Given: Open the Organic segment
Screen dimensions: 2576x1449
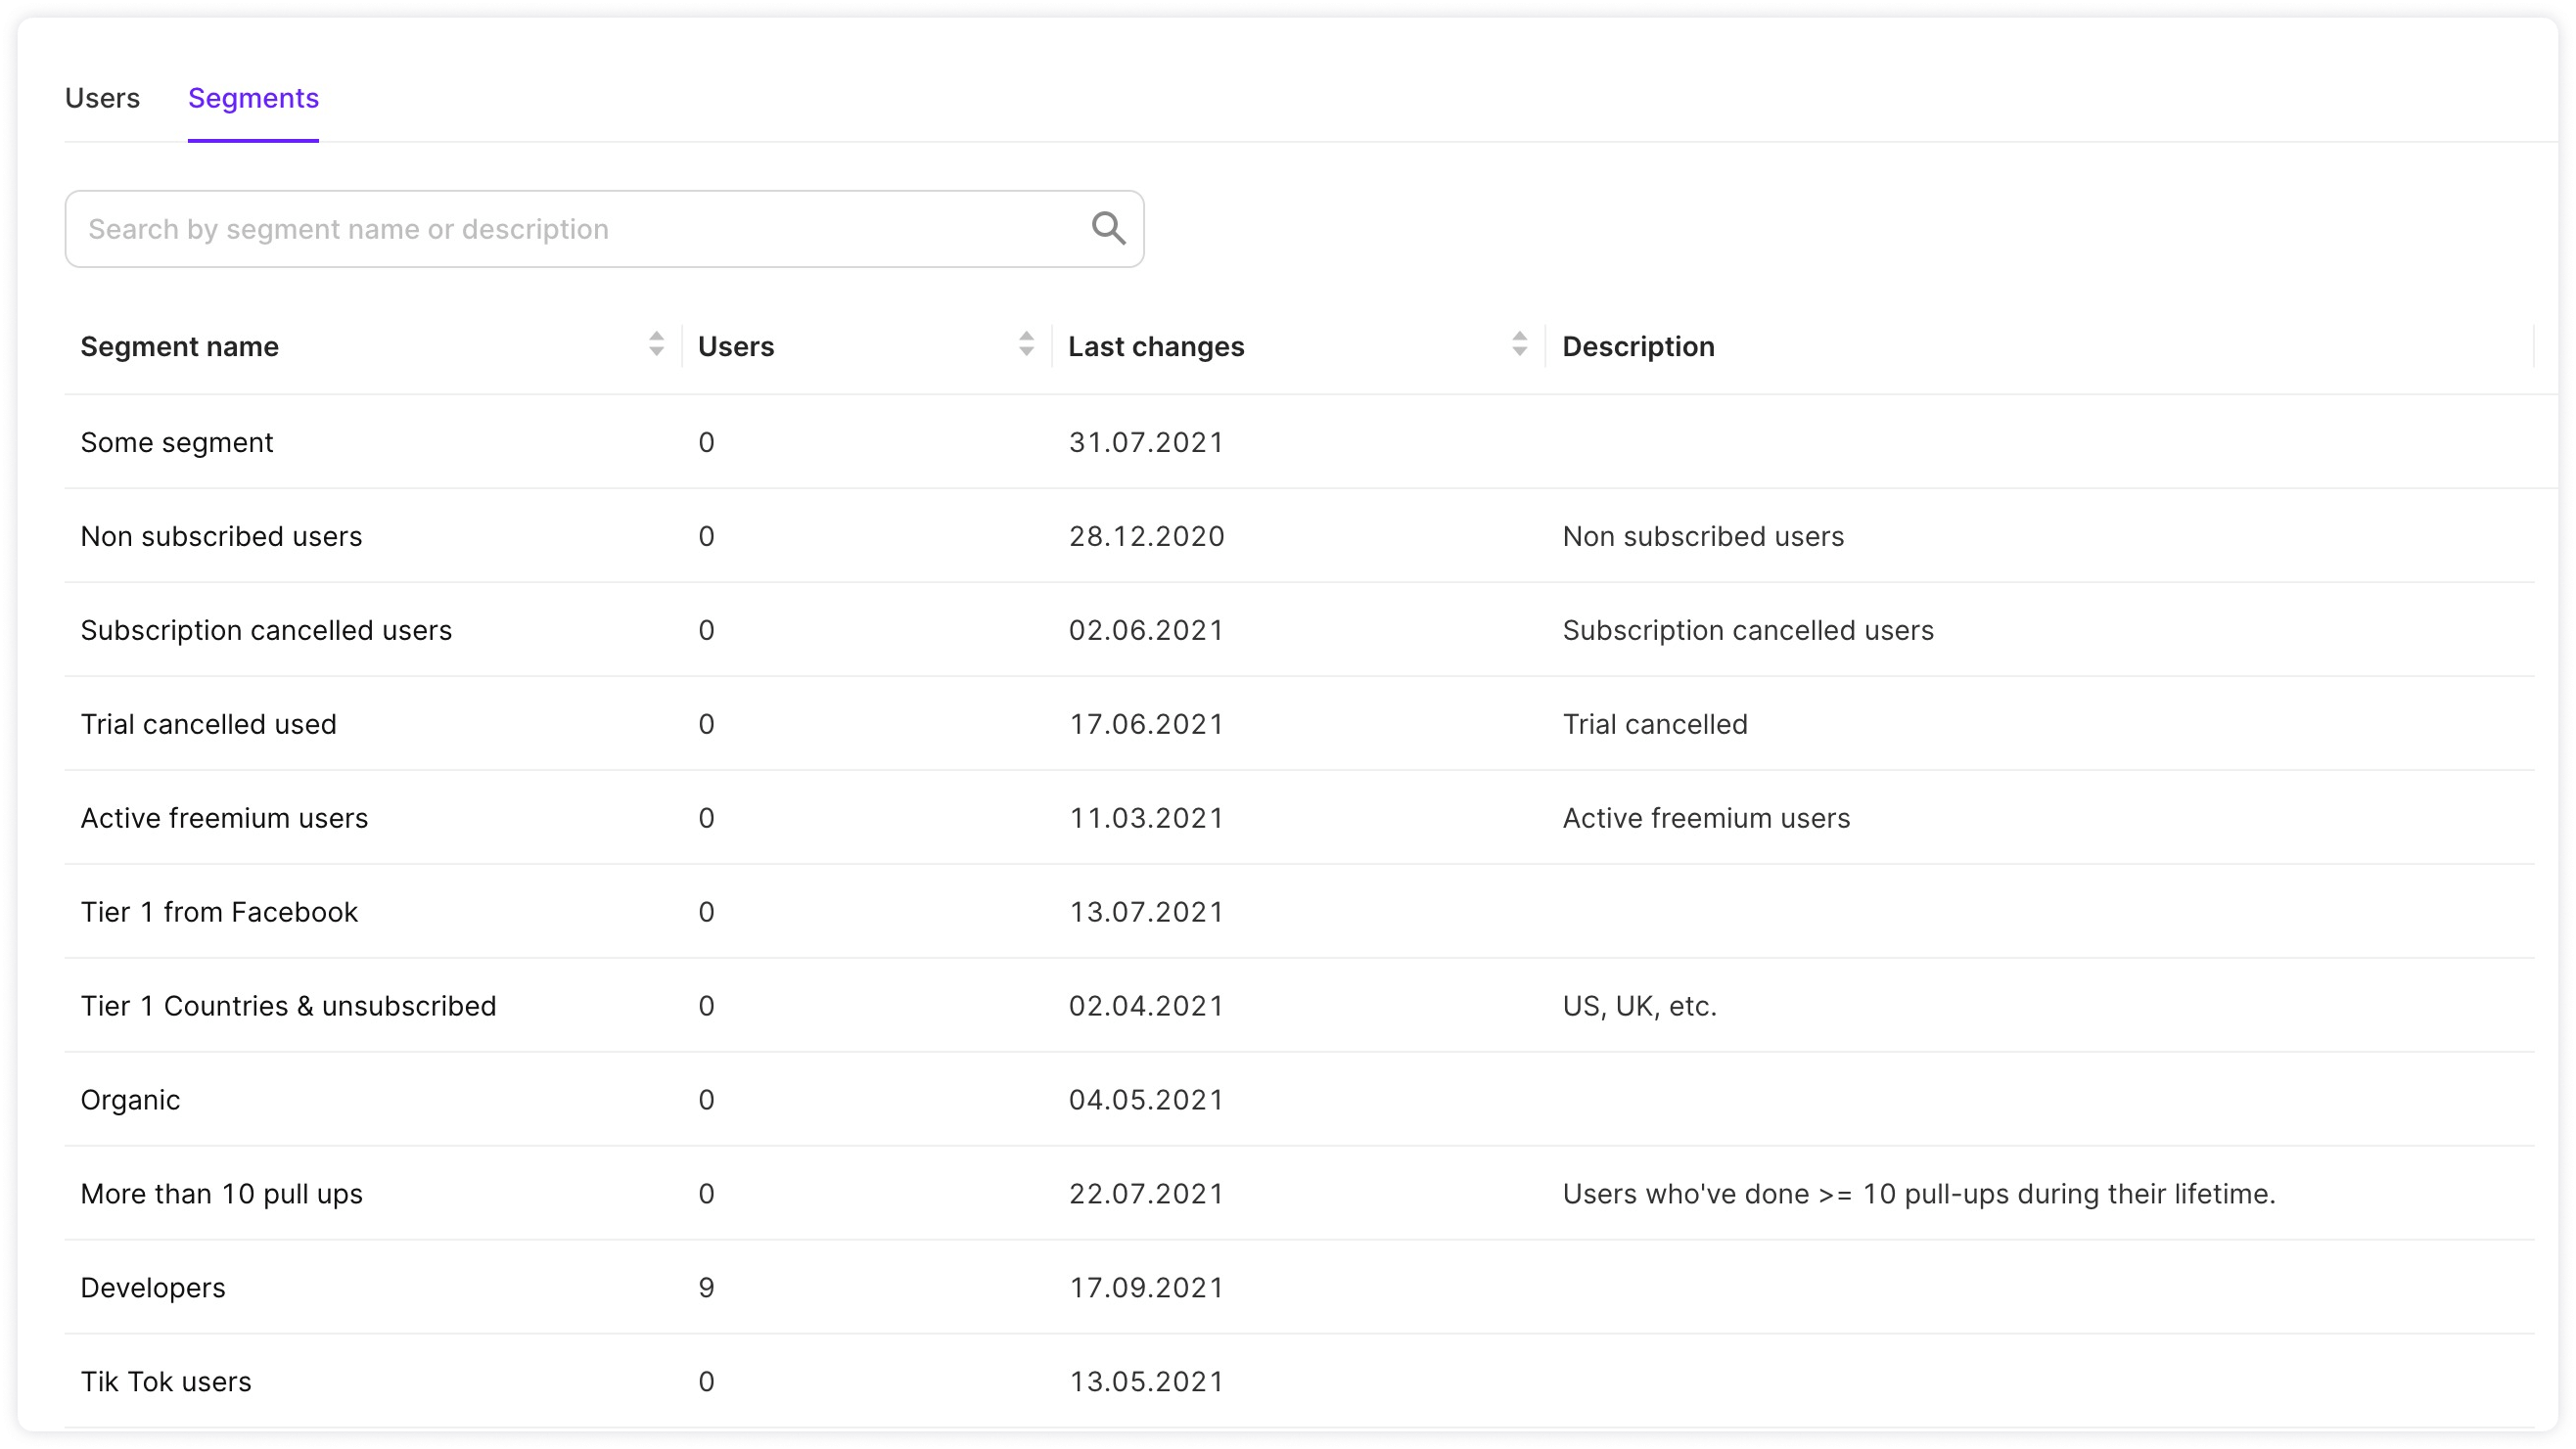Looking at the screenshot, I should [130, 1100].
